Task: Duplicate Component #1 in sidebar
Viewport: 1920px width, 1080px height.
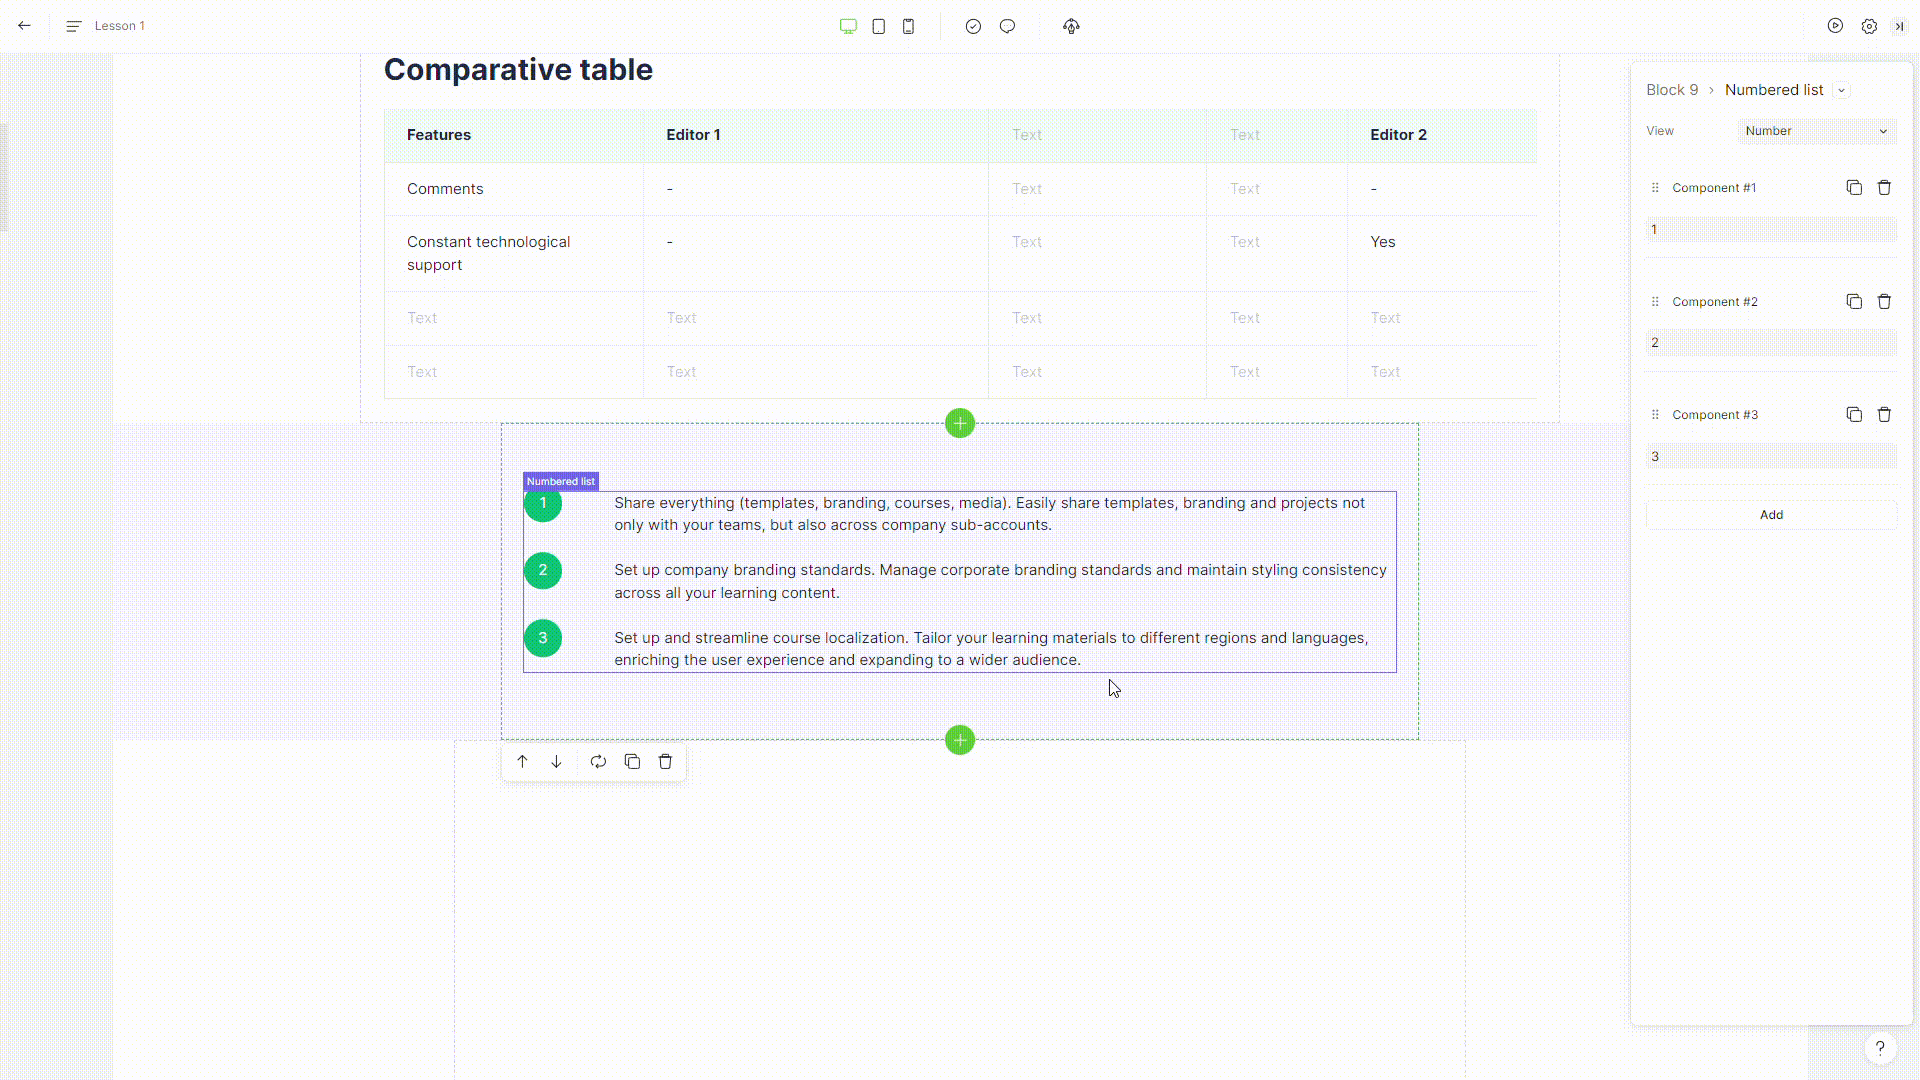Action: click(x=1854, y=188)
